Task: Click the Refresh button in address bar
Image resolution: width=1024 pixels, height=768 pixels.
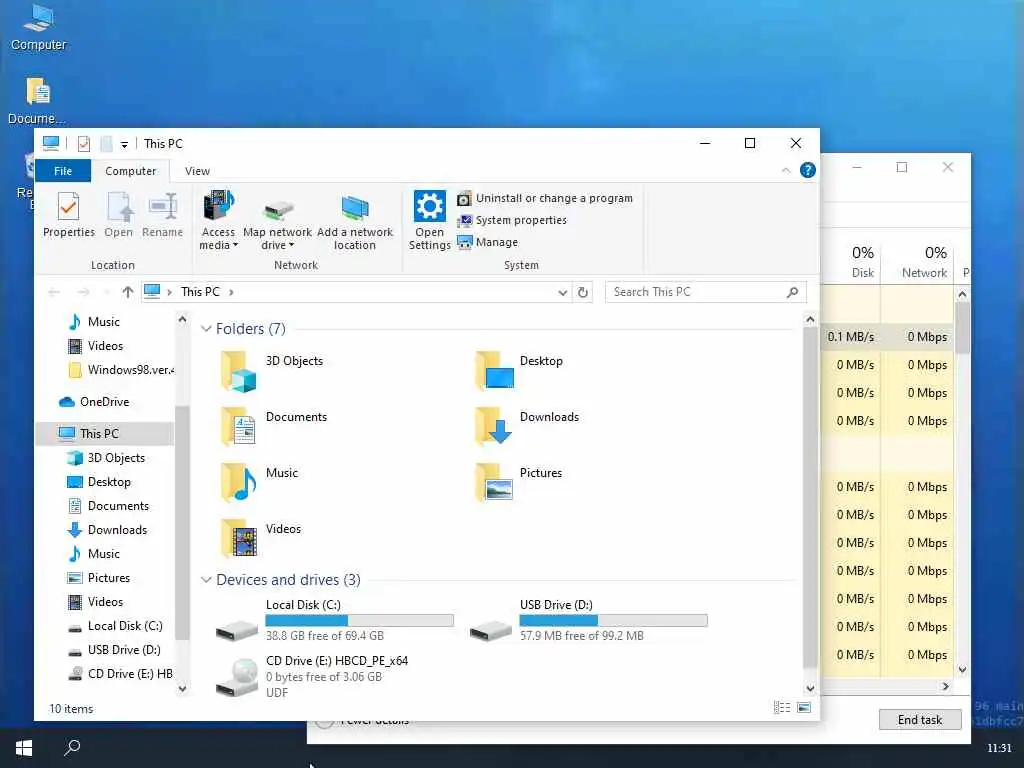Action: click(x=583, y=293)
